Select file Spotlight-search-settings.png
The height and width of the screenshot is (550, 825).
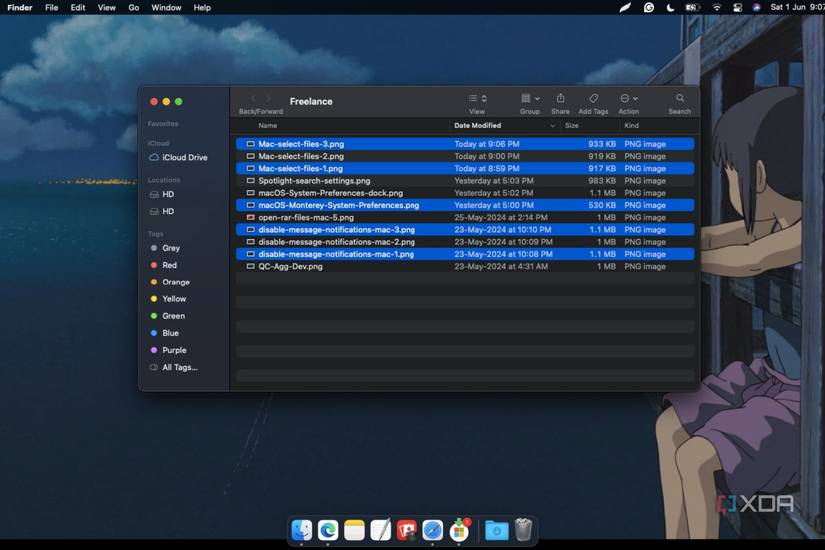tap(465, 181)
